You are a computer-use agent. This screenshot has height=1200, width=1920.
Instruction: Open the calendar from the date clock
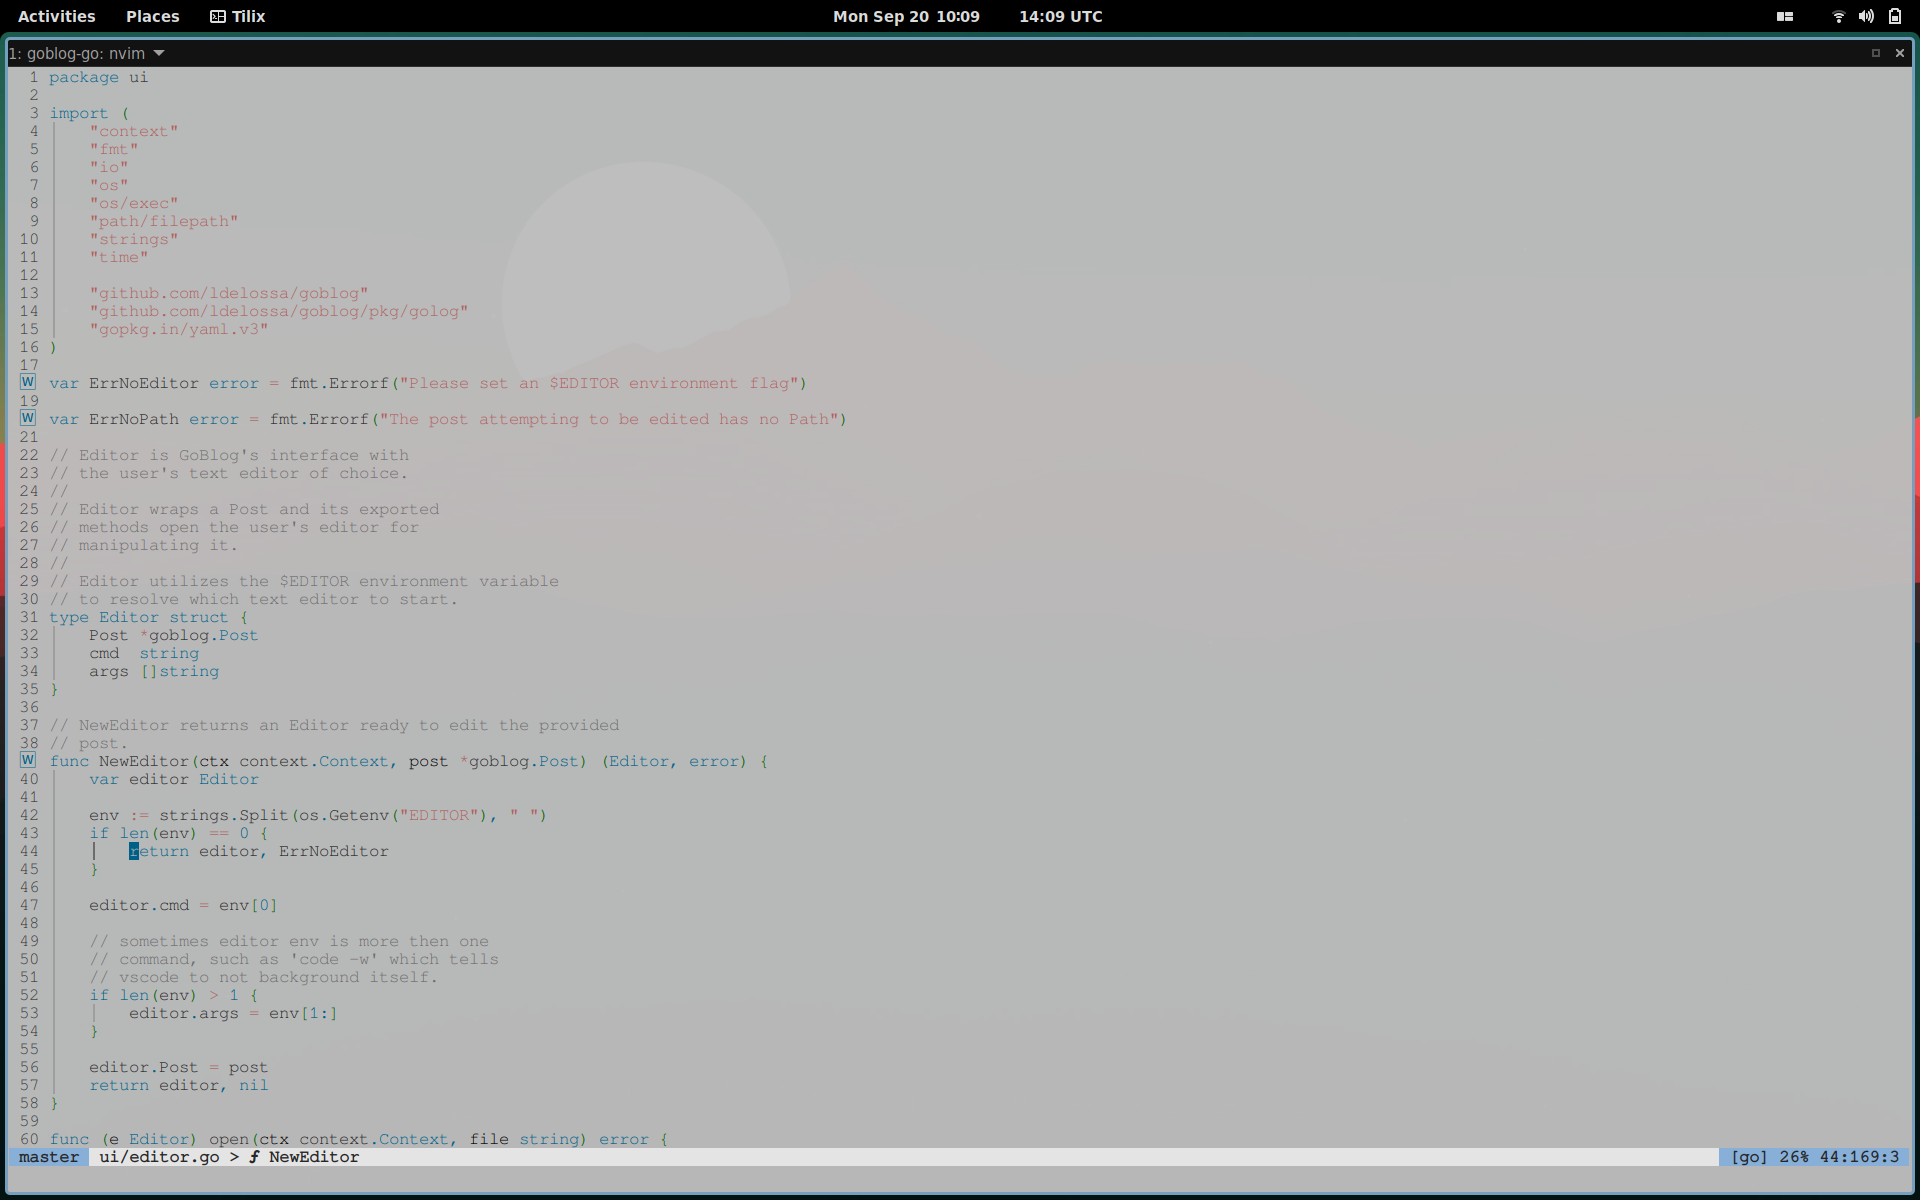click(x=906, y=16)
